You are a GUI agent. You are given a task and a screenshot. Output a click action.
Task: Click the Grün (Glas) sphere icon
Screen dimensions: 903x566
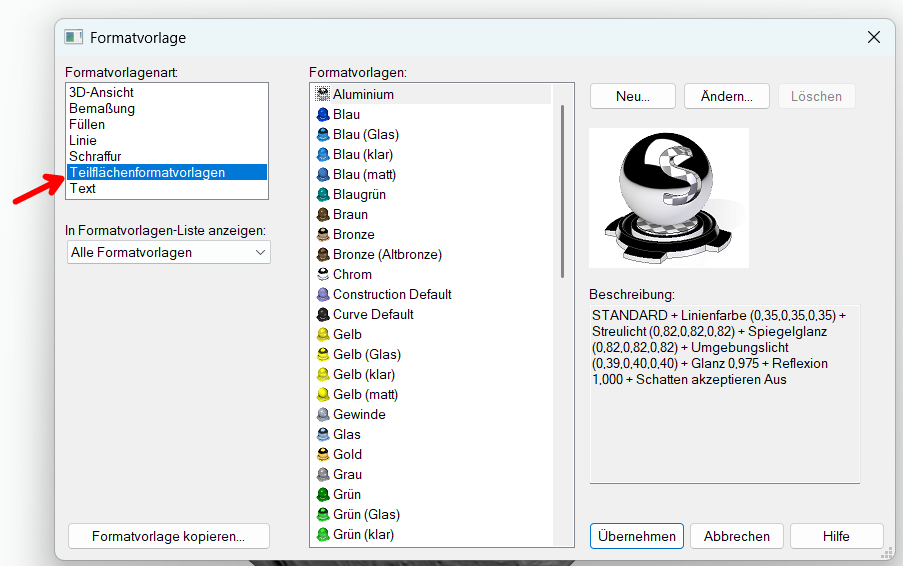[323, 514]
